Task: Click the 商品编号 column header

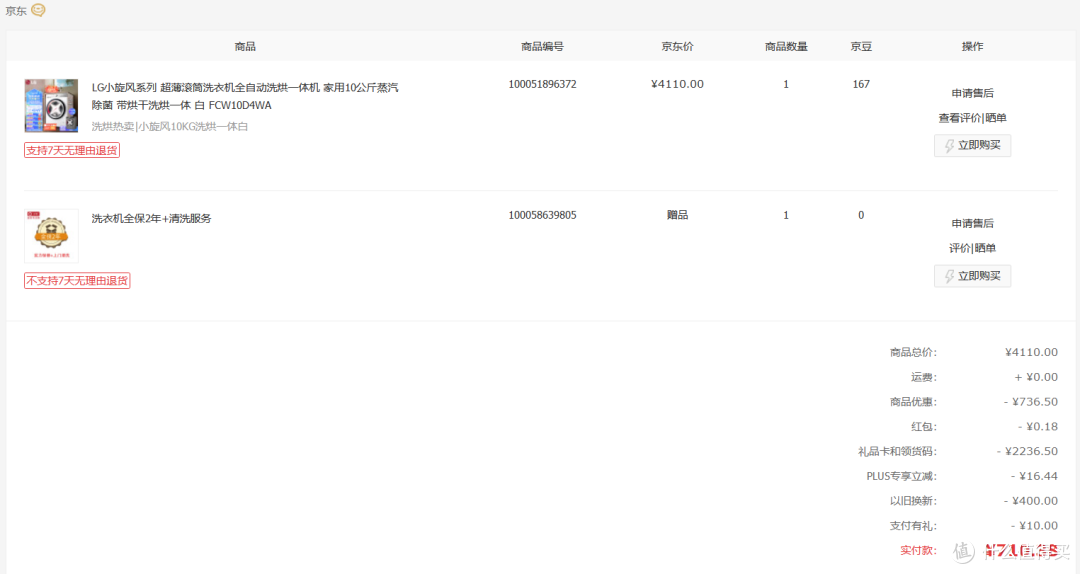Action: coord(542,46)
